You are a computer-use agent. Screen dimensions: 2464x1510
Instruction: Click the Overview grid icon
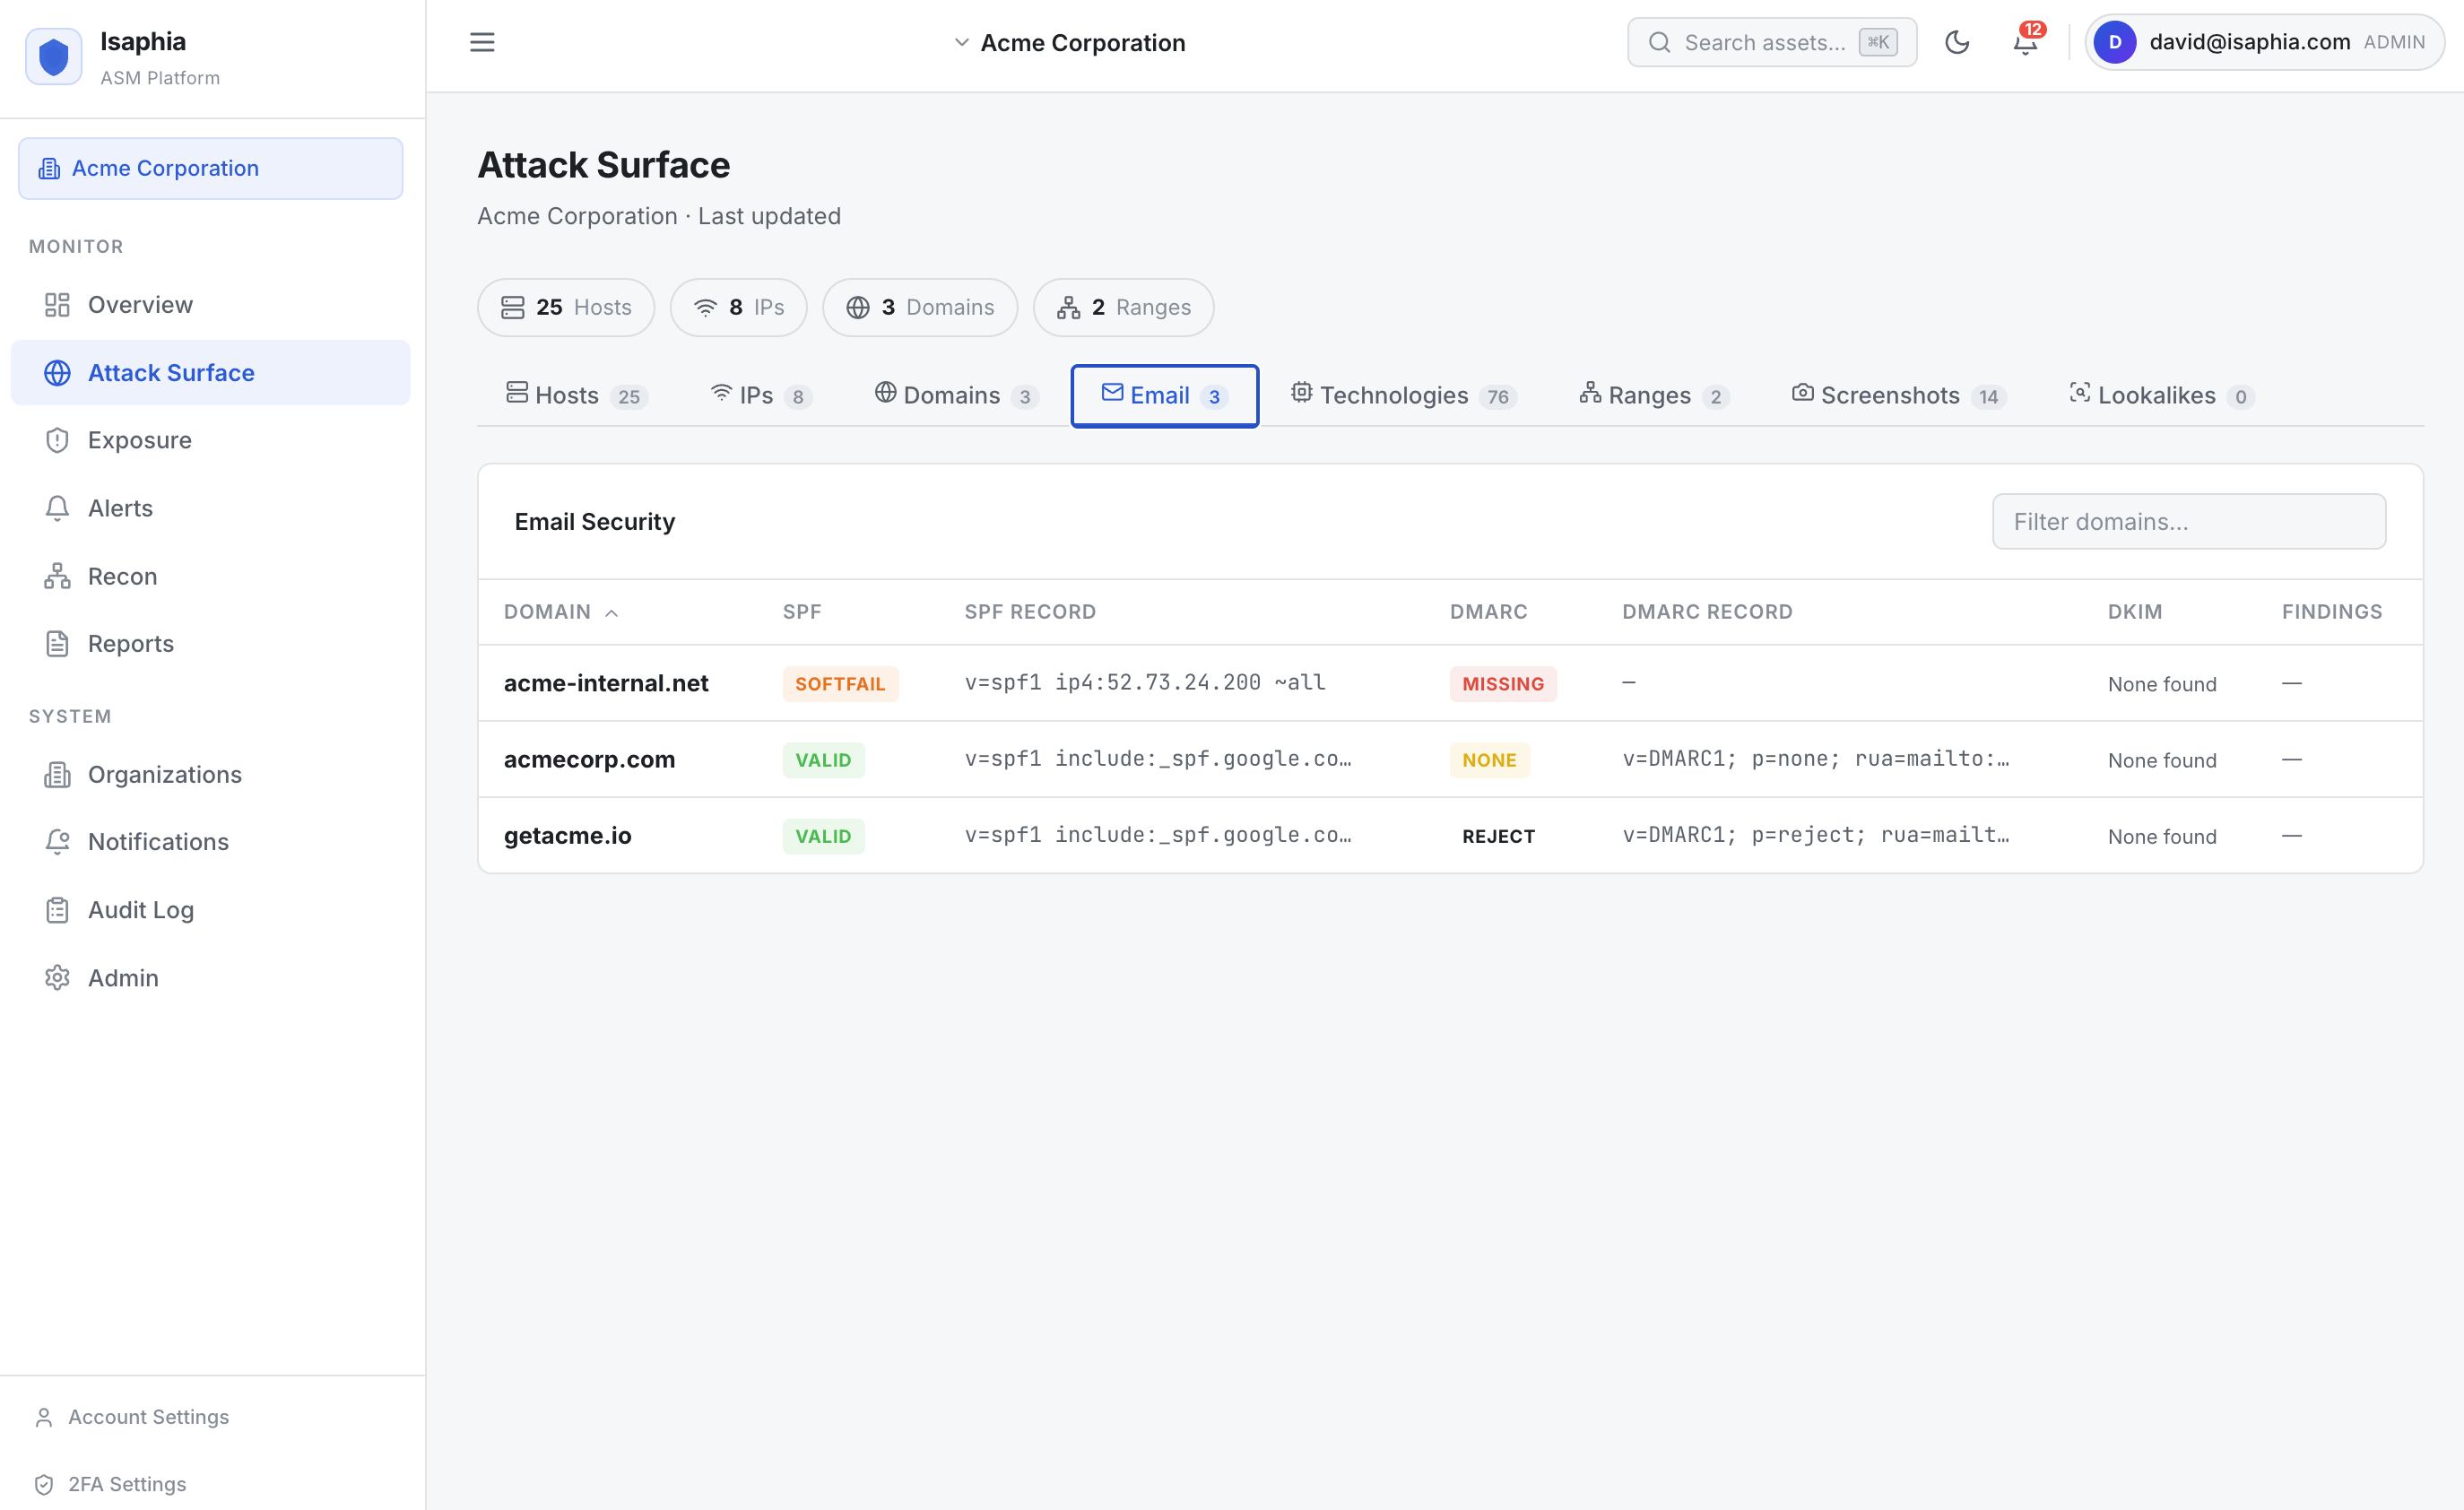(x=57, y=305)
